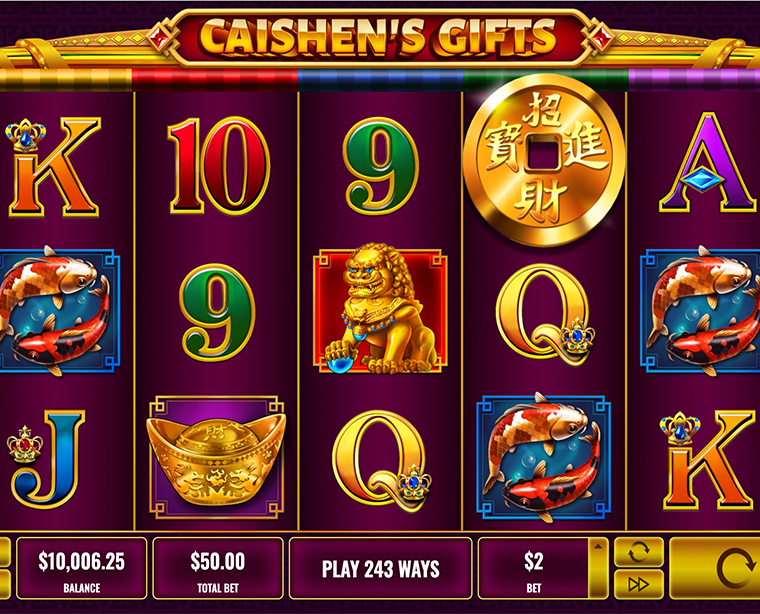Click the blue J symbol

tap(48, 458)
